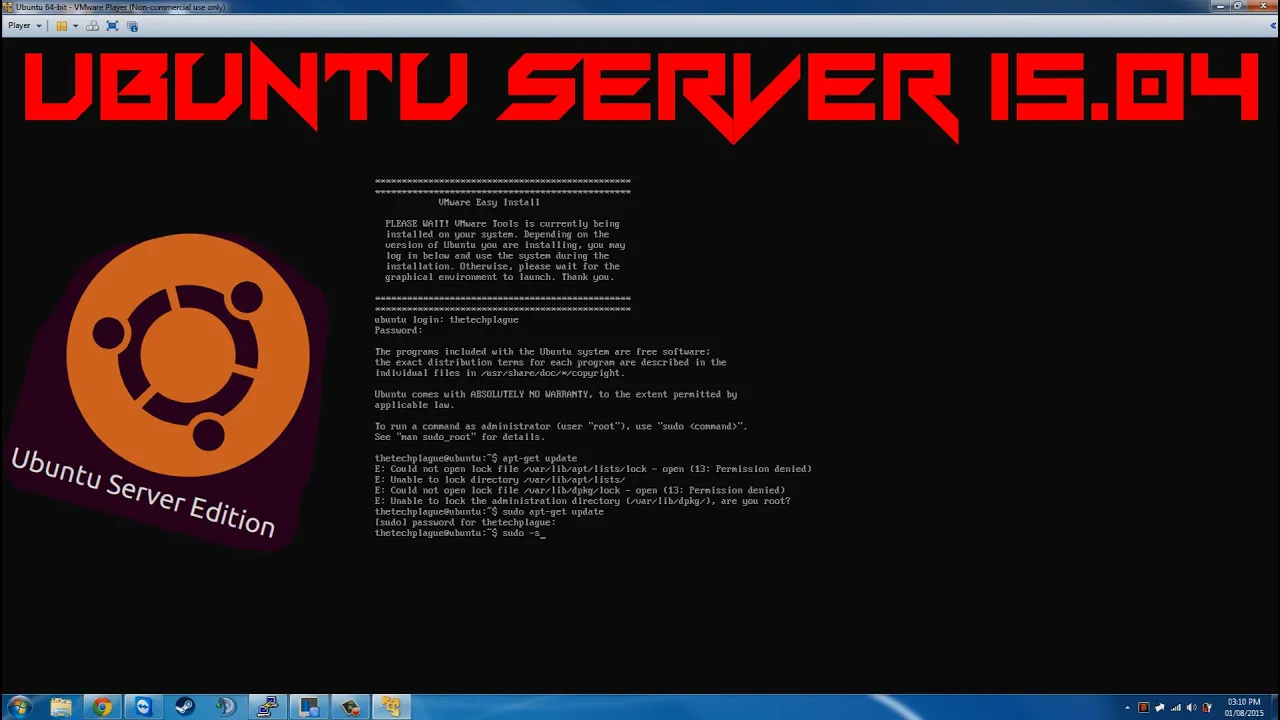Click 'Unable to lock directory /var/lib/apt/lists/' line
The image size is (1280, 720).
point(500,480)
